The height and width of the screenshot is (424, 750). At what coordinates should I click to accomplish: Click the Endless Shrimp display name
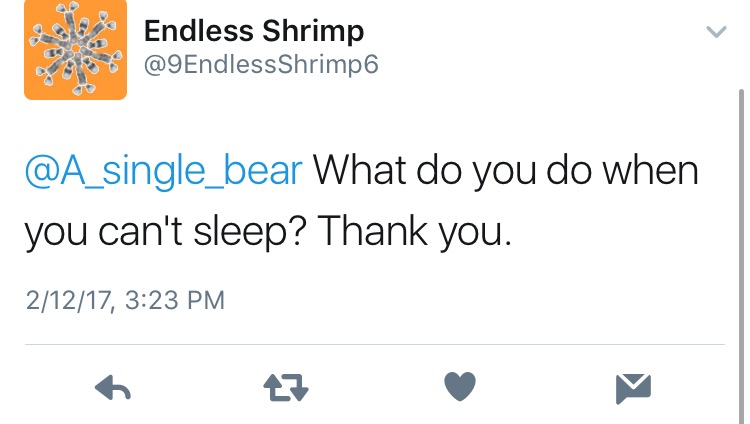254,31
